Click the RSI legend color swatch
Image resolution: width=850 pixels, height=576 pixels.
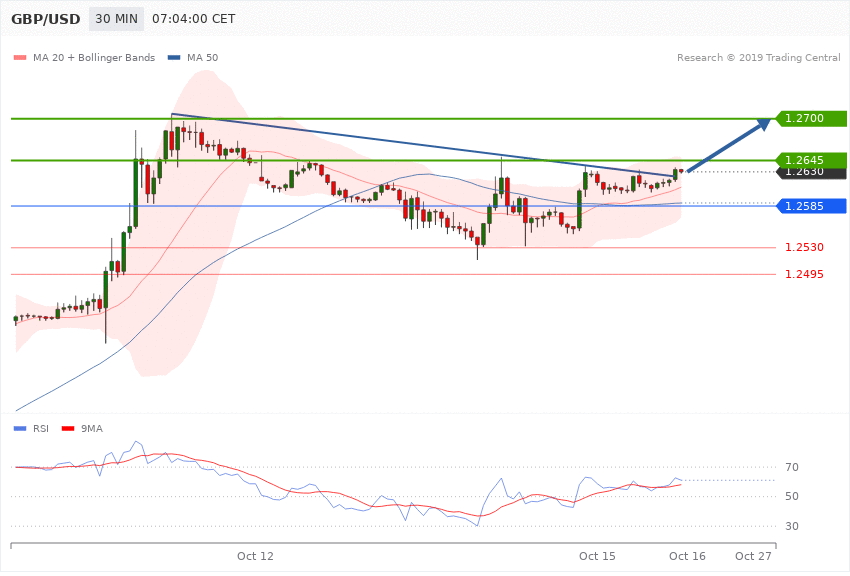[x=20, y=429]
